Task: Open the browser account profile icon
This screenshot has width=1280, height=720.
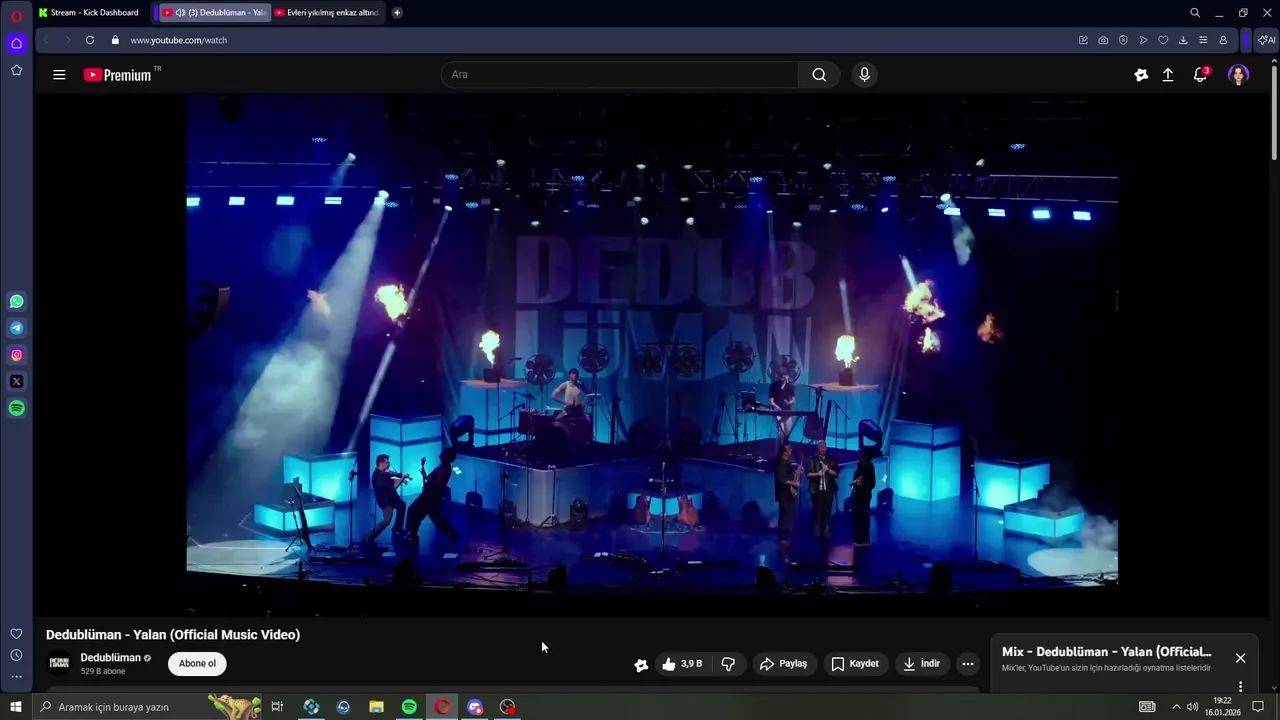Action: 1223,40
